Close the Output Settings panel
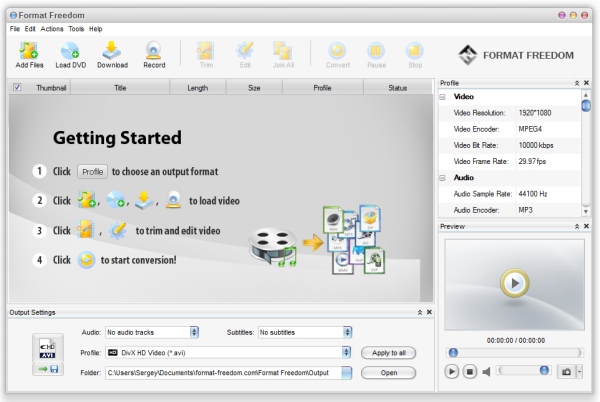600x402 pixels. 429,312
